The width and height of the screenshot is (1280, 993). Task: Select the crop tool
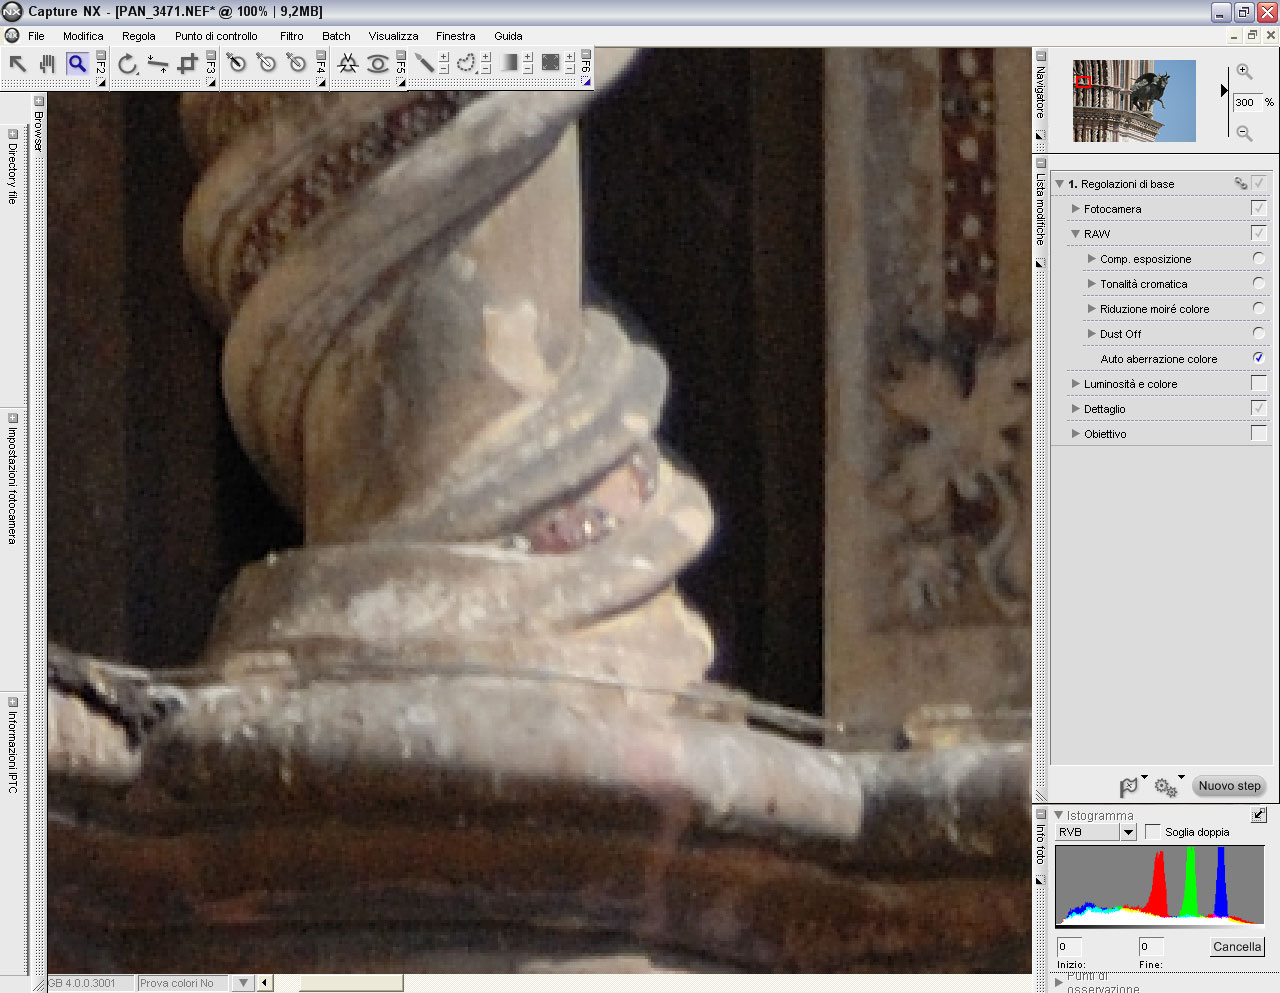click(x=187, y=64)
